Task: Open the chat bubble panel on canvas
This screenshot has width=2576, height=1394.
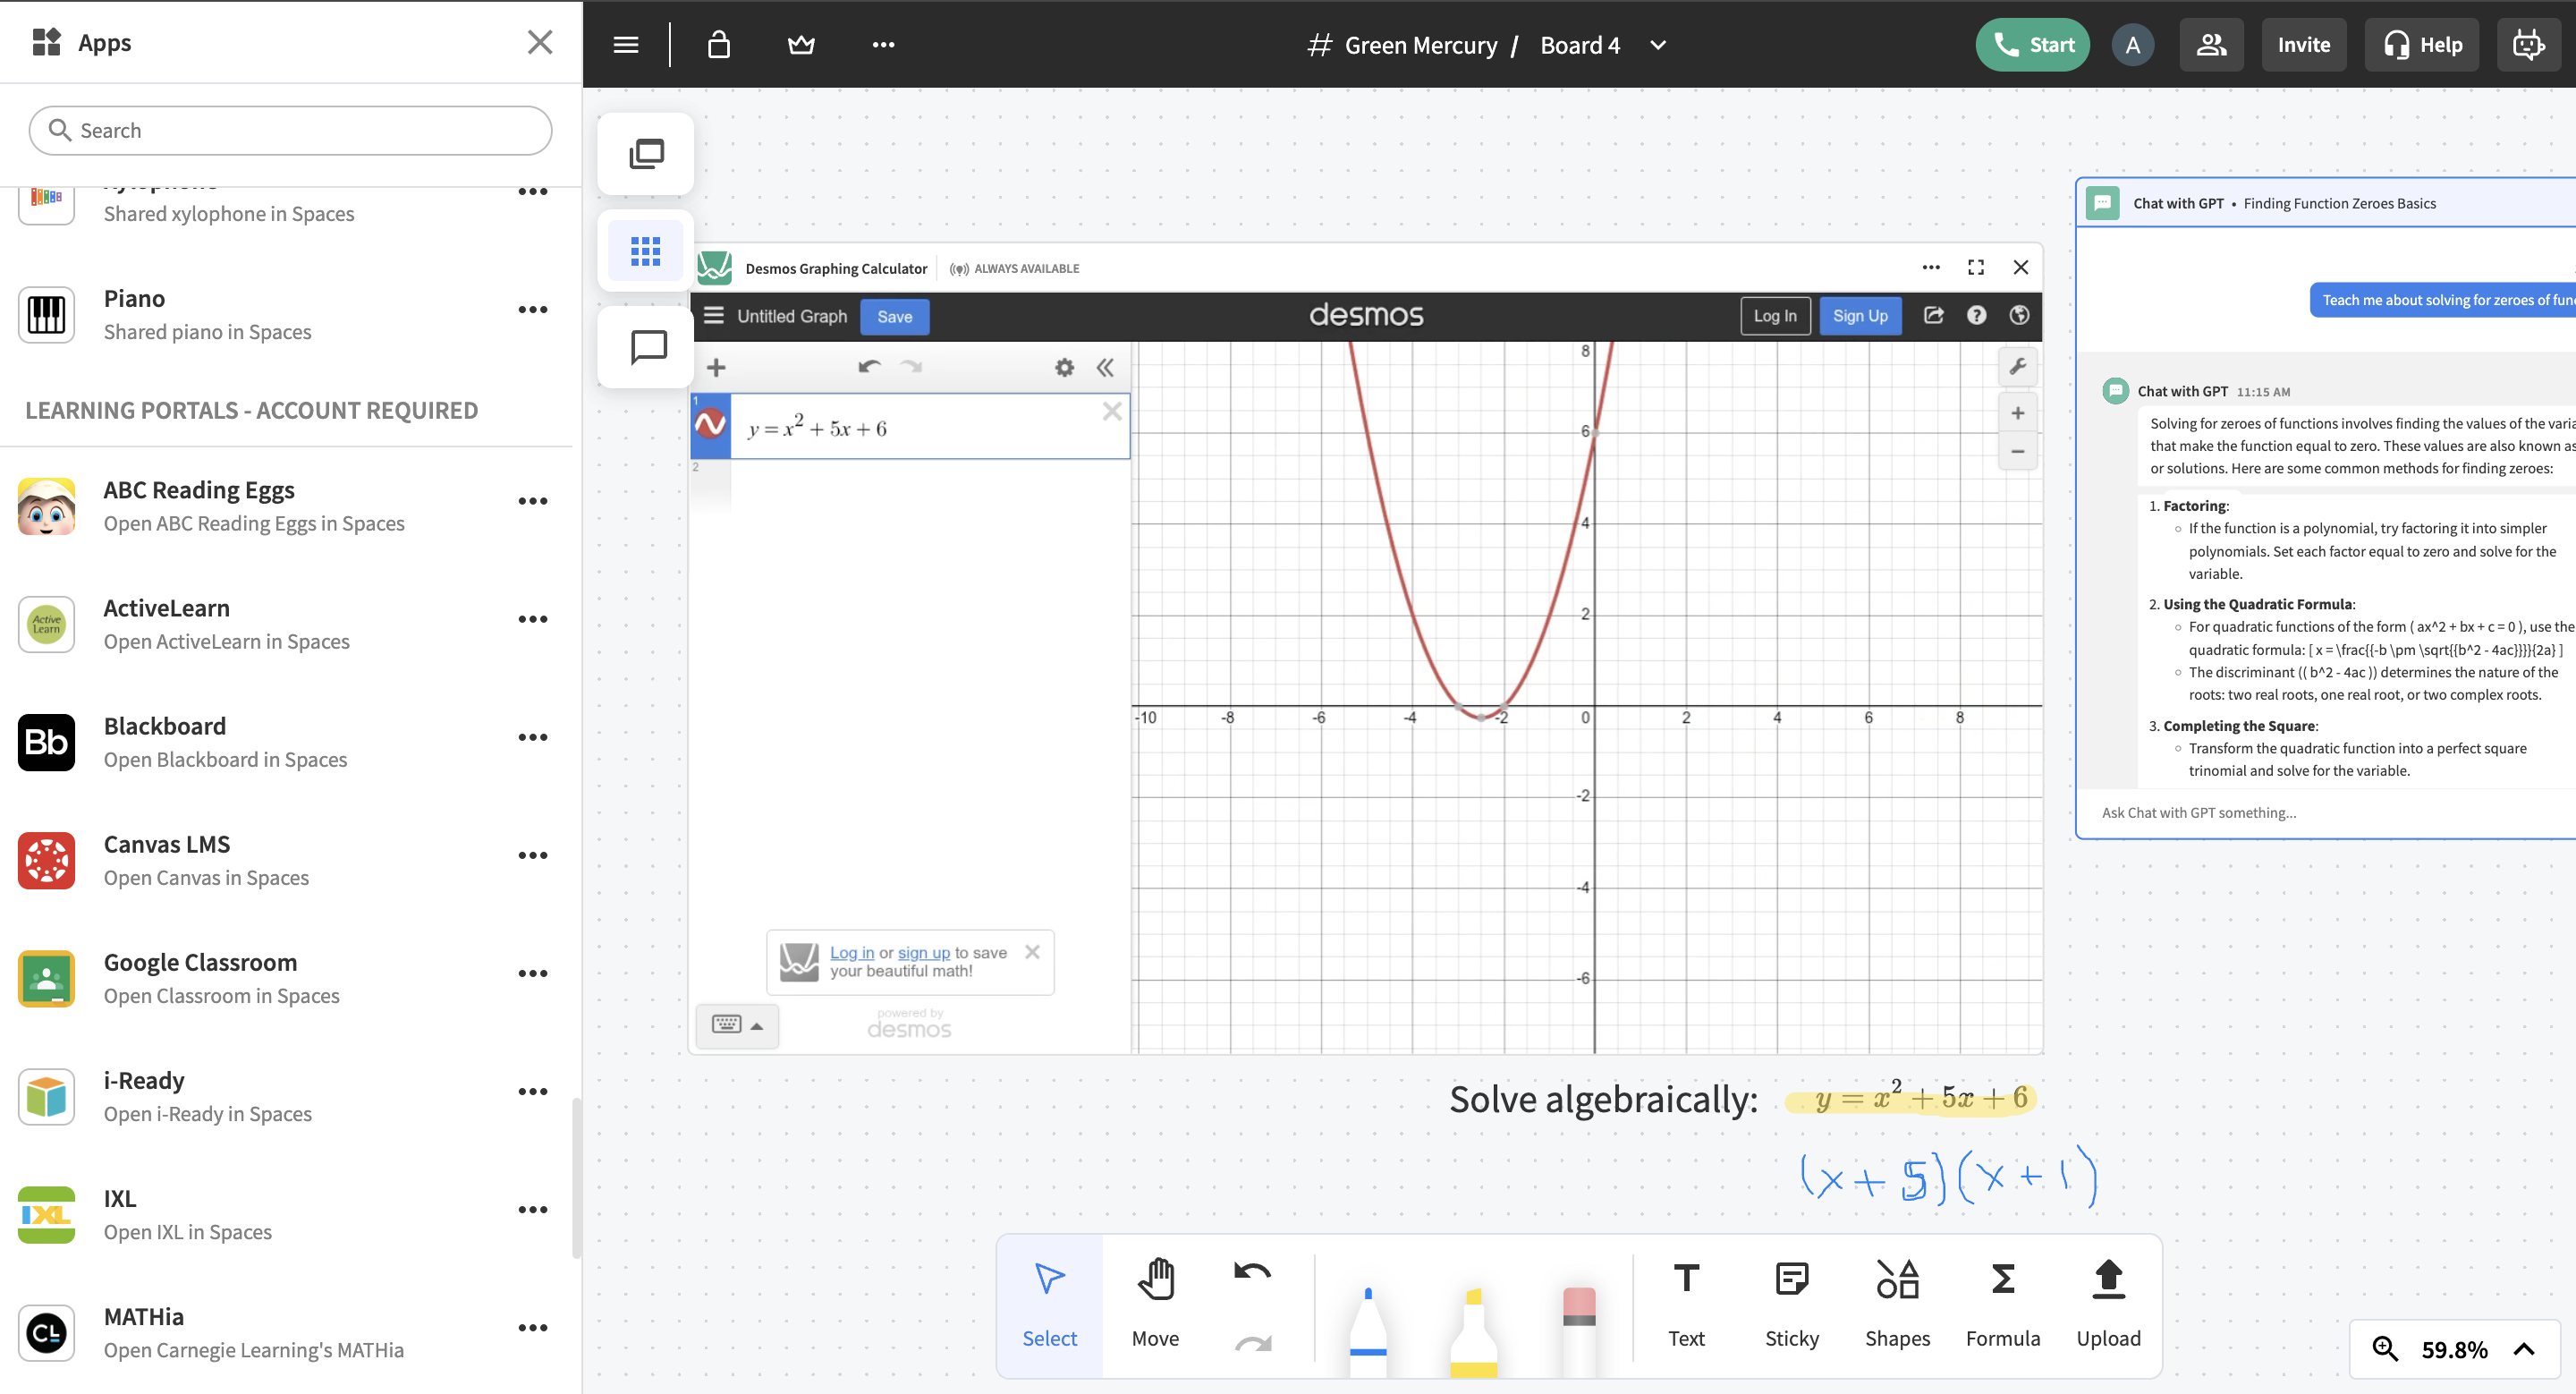Action: 645,347
